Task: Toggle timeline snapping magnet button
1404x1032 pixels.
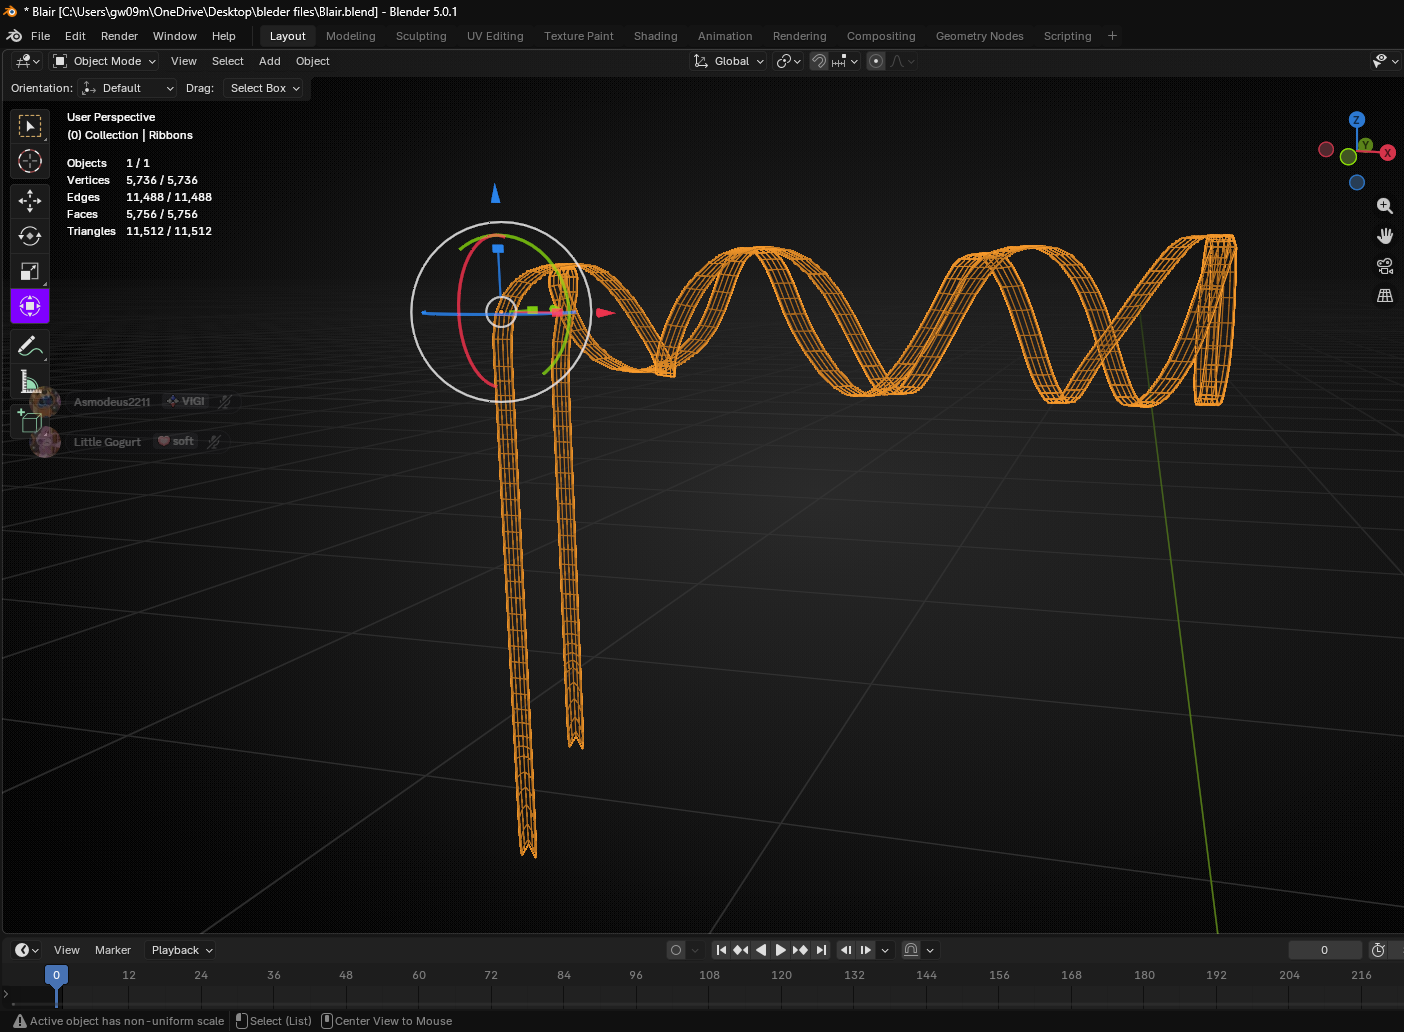Action: coord(911,950)
